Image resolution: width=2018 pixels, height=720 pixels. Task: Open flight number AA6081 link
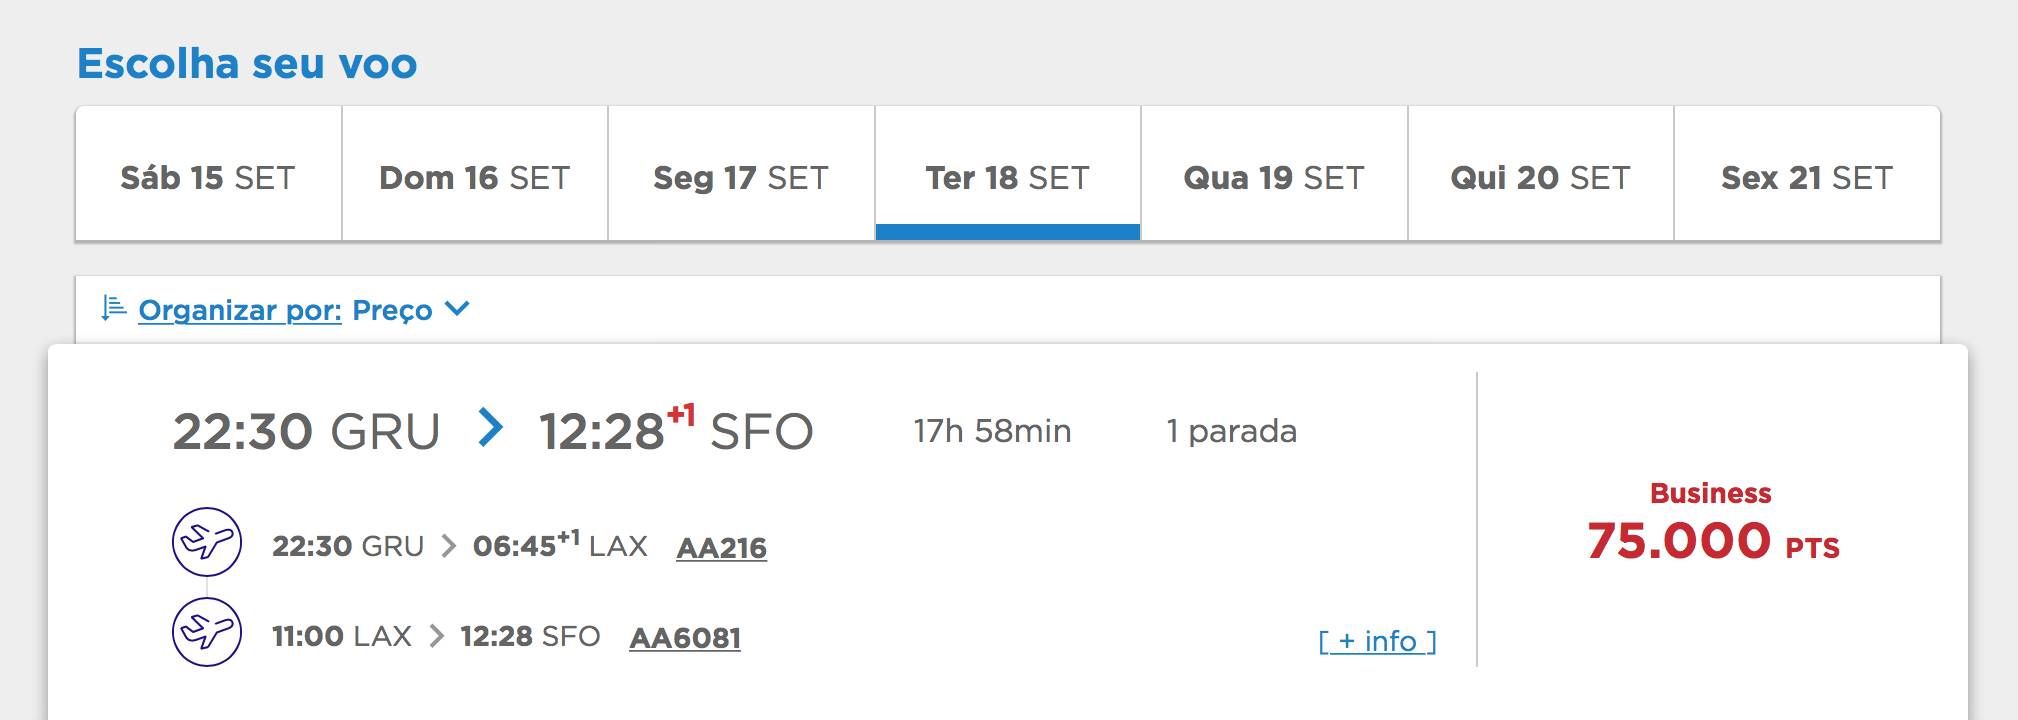685,638
